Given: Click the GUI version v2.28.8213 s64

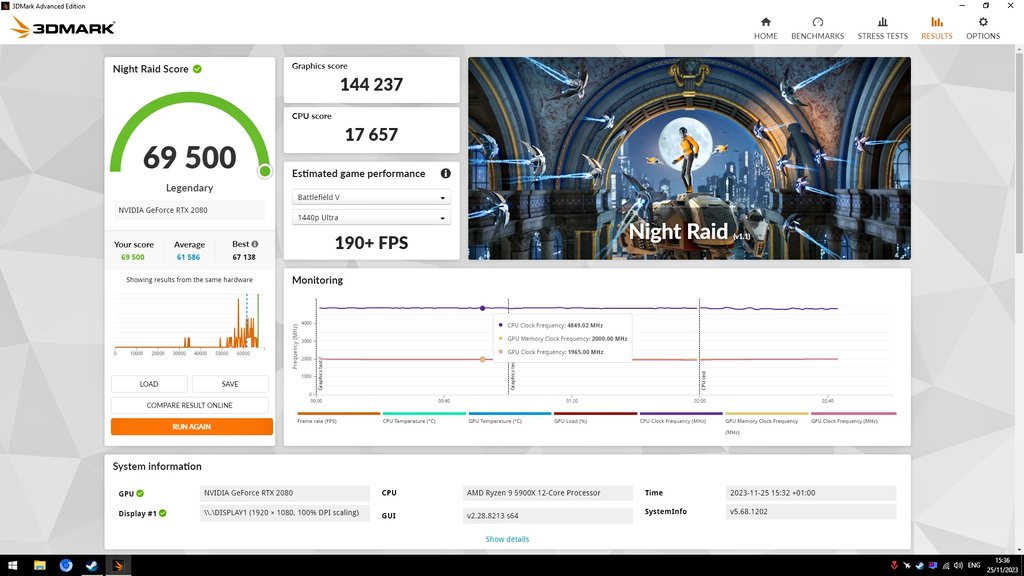Looking at the screenshot, I should click(x=547, y=515).
